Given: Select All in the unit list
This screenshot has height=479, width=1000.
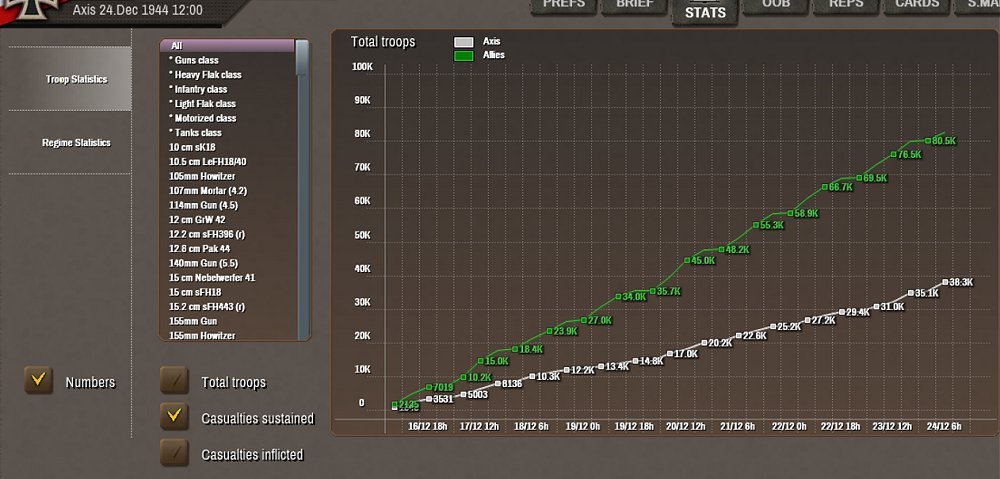Looking at the screenshot, I should tap(227, 46).
